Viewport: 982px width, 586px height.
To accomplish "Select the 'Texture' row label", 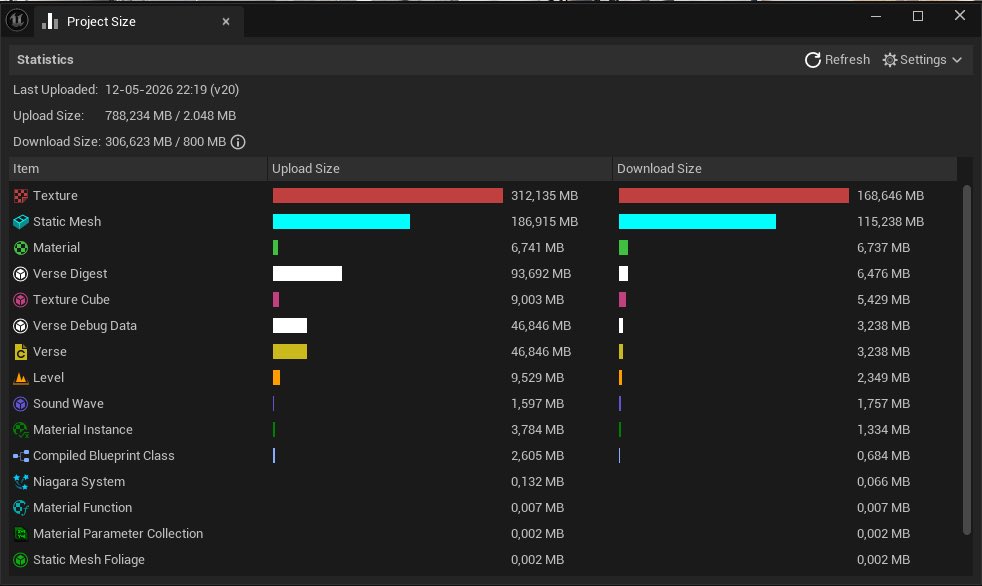I will point(55,195).
